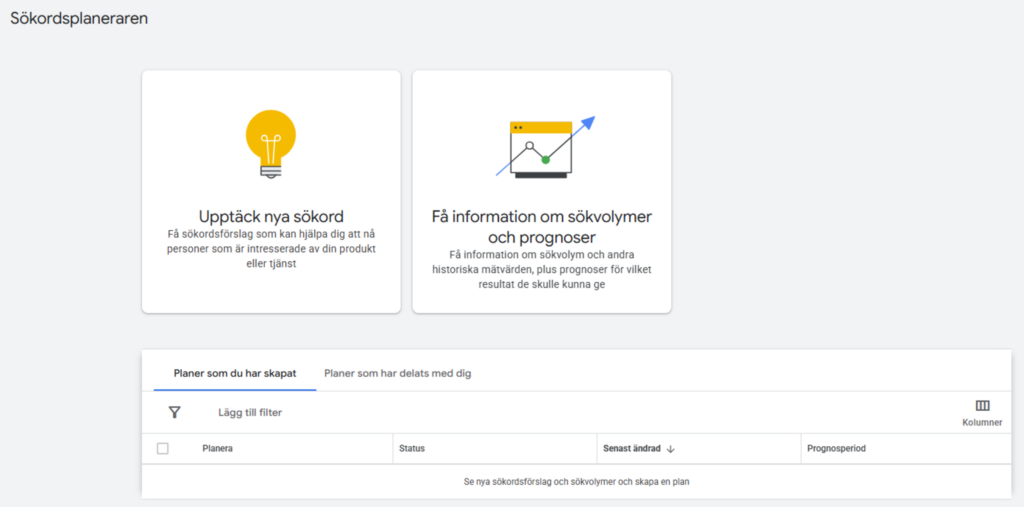Screen dimensions: 1024x507
Task: Tick the select-all checkbox in table header
Action: coord(163,449)
